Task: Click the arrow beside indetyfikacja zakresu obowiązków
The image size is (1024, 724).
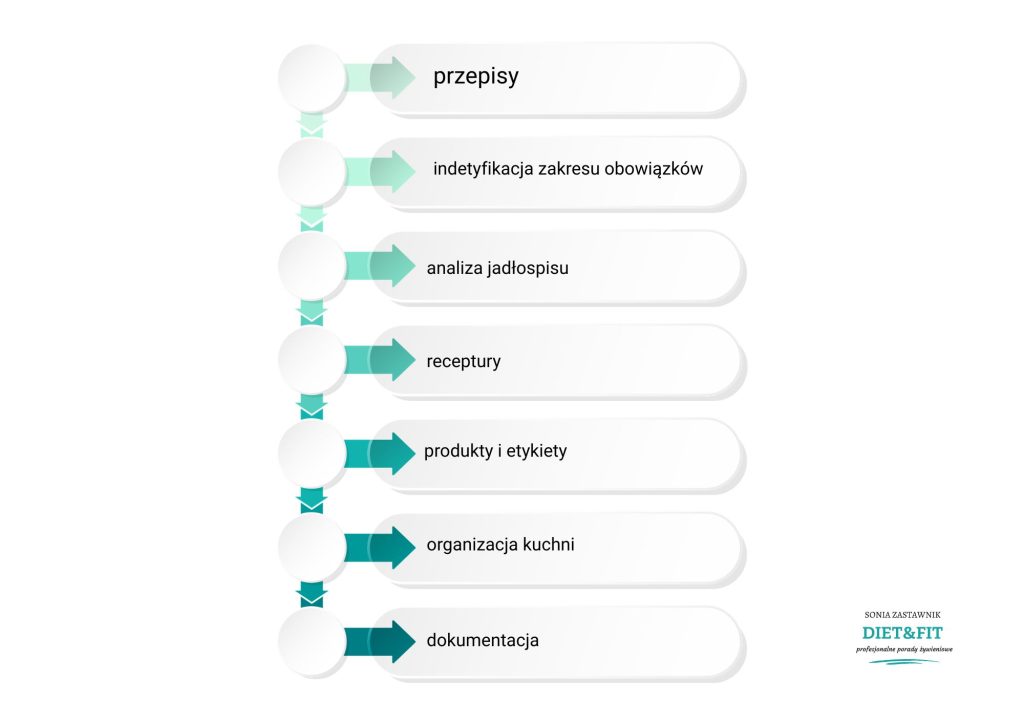Action: [x=379, y=171]
